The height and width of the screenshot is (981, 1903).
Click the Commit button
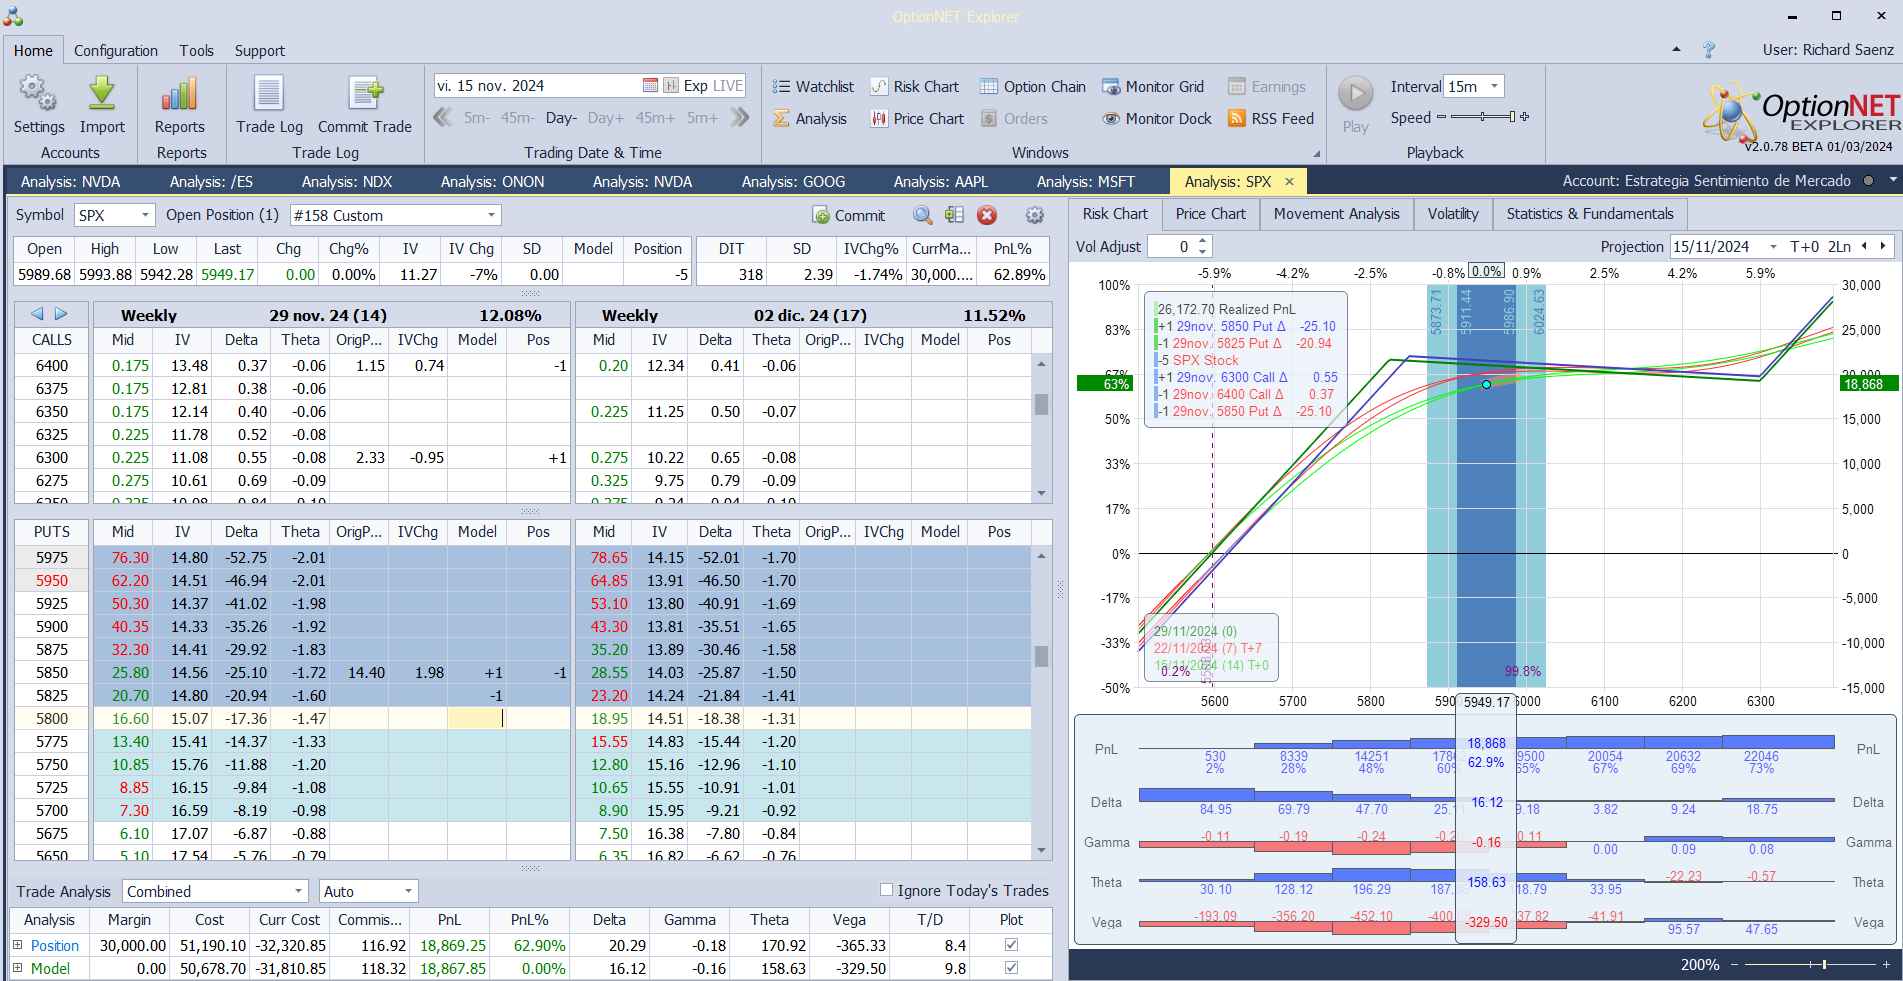849,215
